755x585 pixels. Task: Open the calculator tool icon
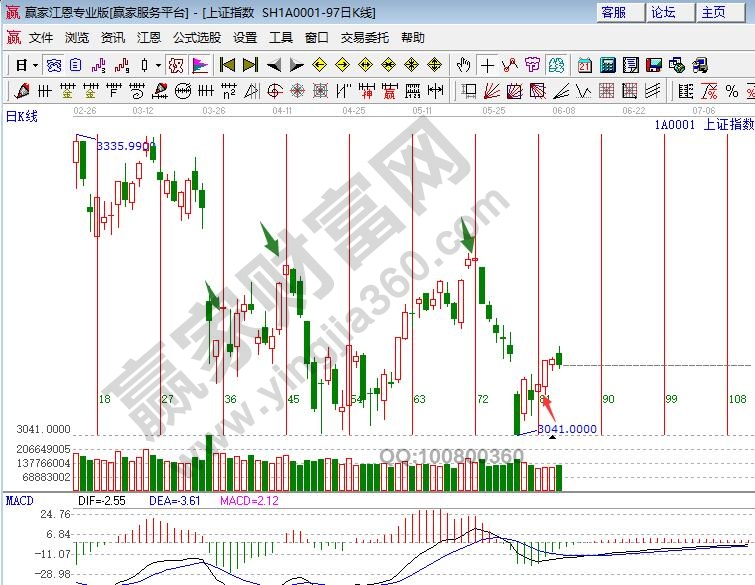(607, 65)
